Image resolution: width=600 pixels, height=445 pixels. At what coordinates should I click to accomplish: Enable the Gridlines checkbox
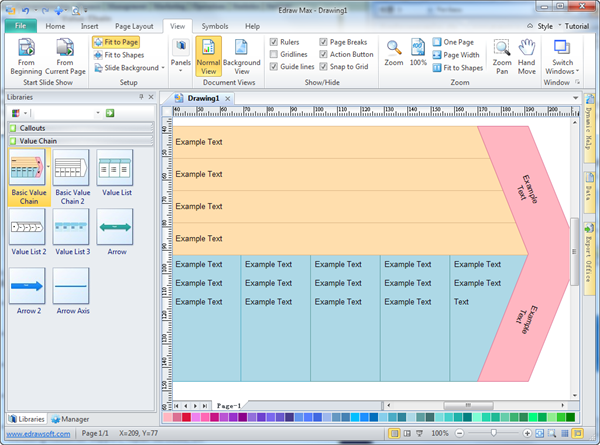pyautogui.click(x=274, y=54)
